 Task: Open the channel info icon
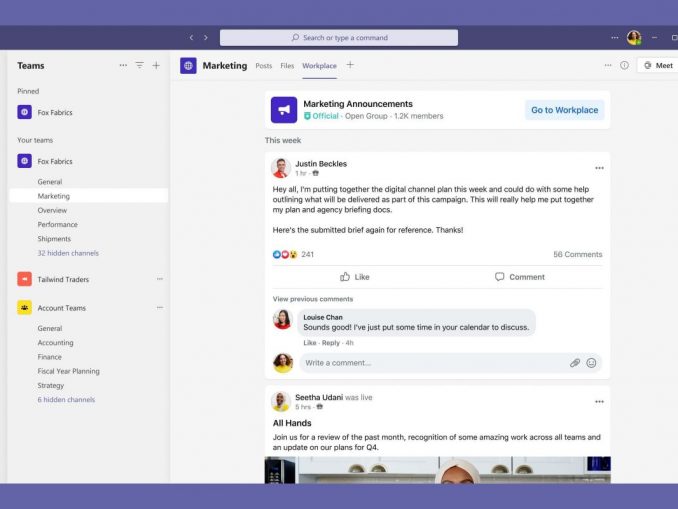624,65
